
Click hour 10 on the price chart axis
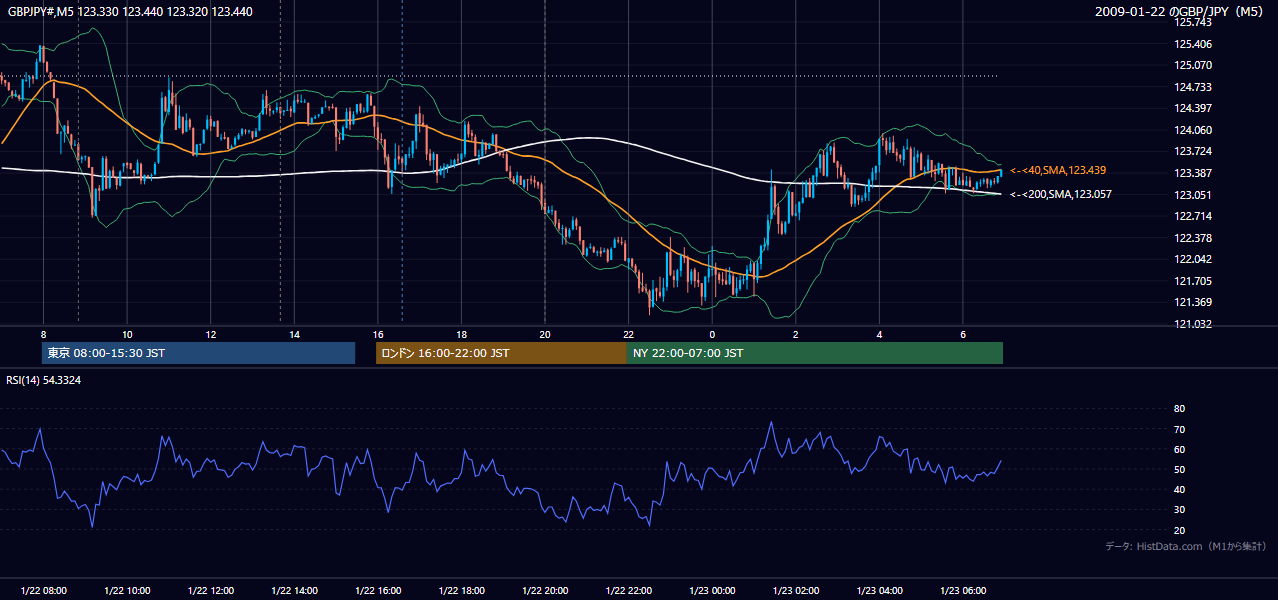(127, 334)
